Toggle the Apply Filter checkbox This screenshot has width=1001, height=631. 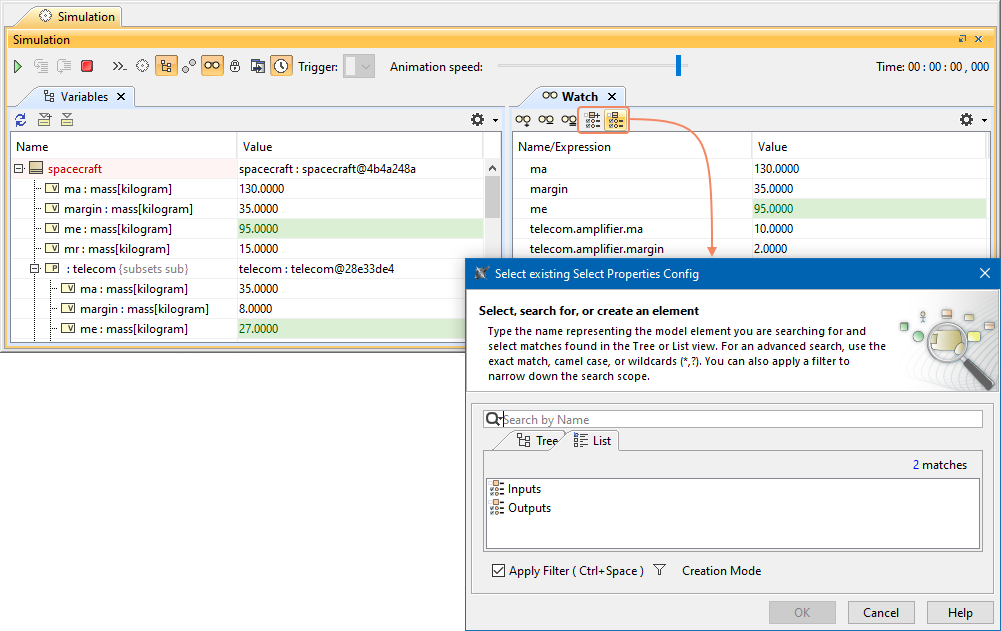pos(498,571)
